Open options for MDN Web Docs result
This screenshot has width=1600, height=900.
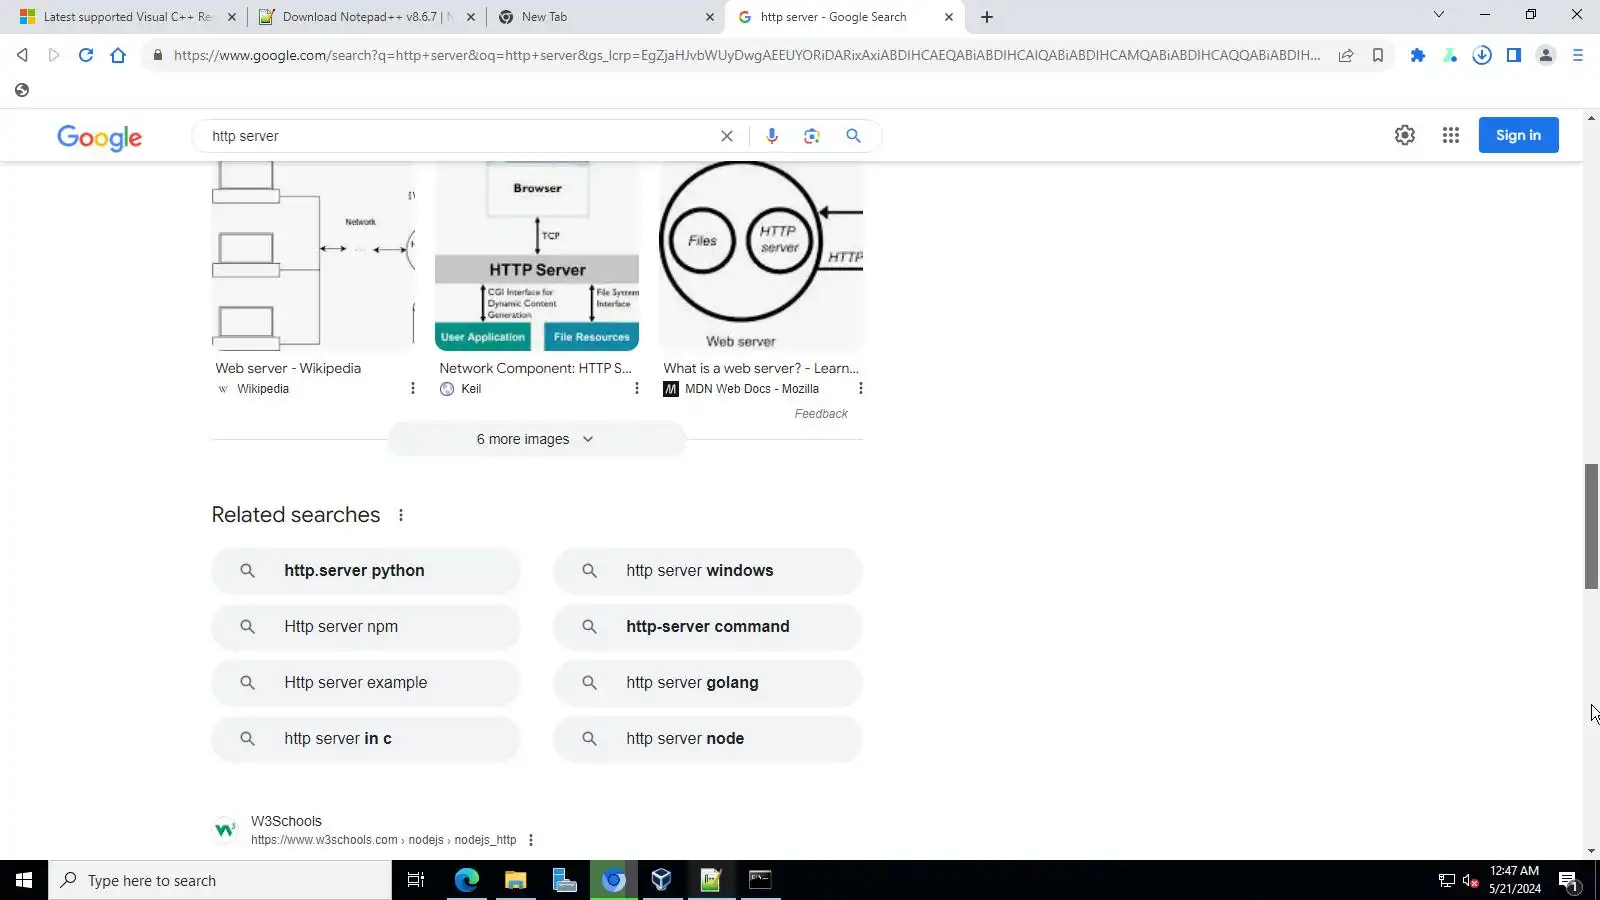point(860,388)
